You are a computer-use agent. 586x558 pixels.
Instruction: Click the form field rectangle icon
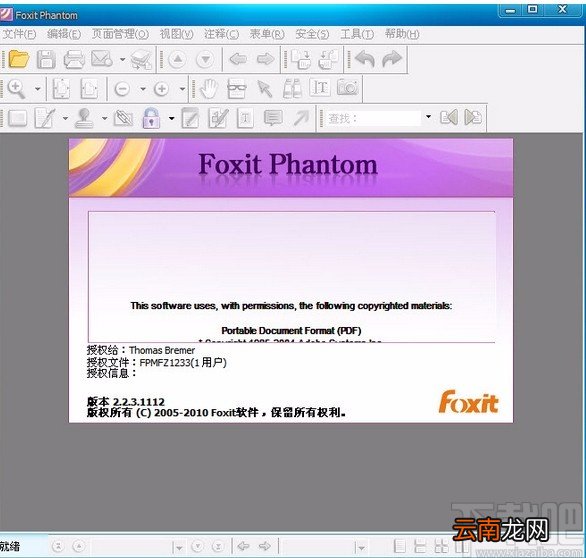pos(17,118)
